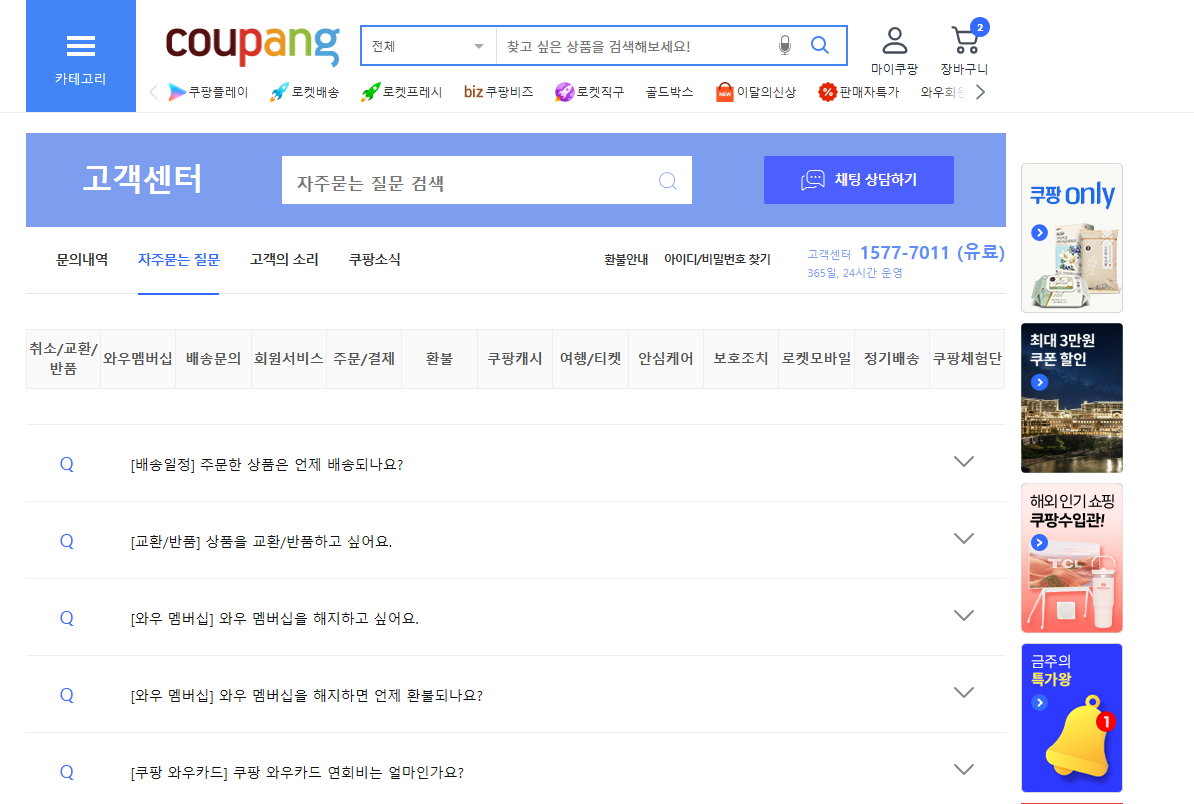Expand 와우 멤버십을 해지하고 싶어요 chevron
The width and height of the screenshot is (1194, 804).
pos(964,615)
